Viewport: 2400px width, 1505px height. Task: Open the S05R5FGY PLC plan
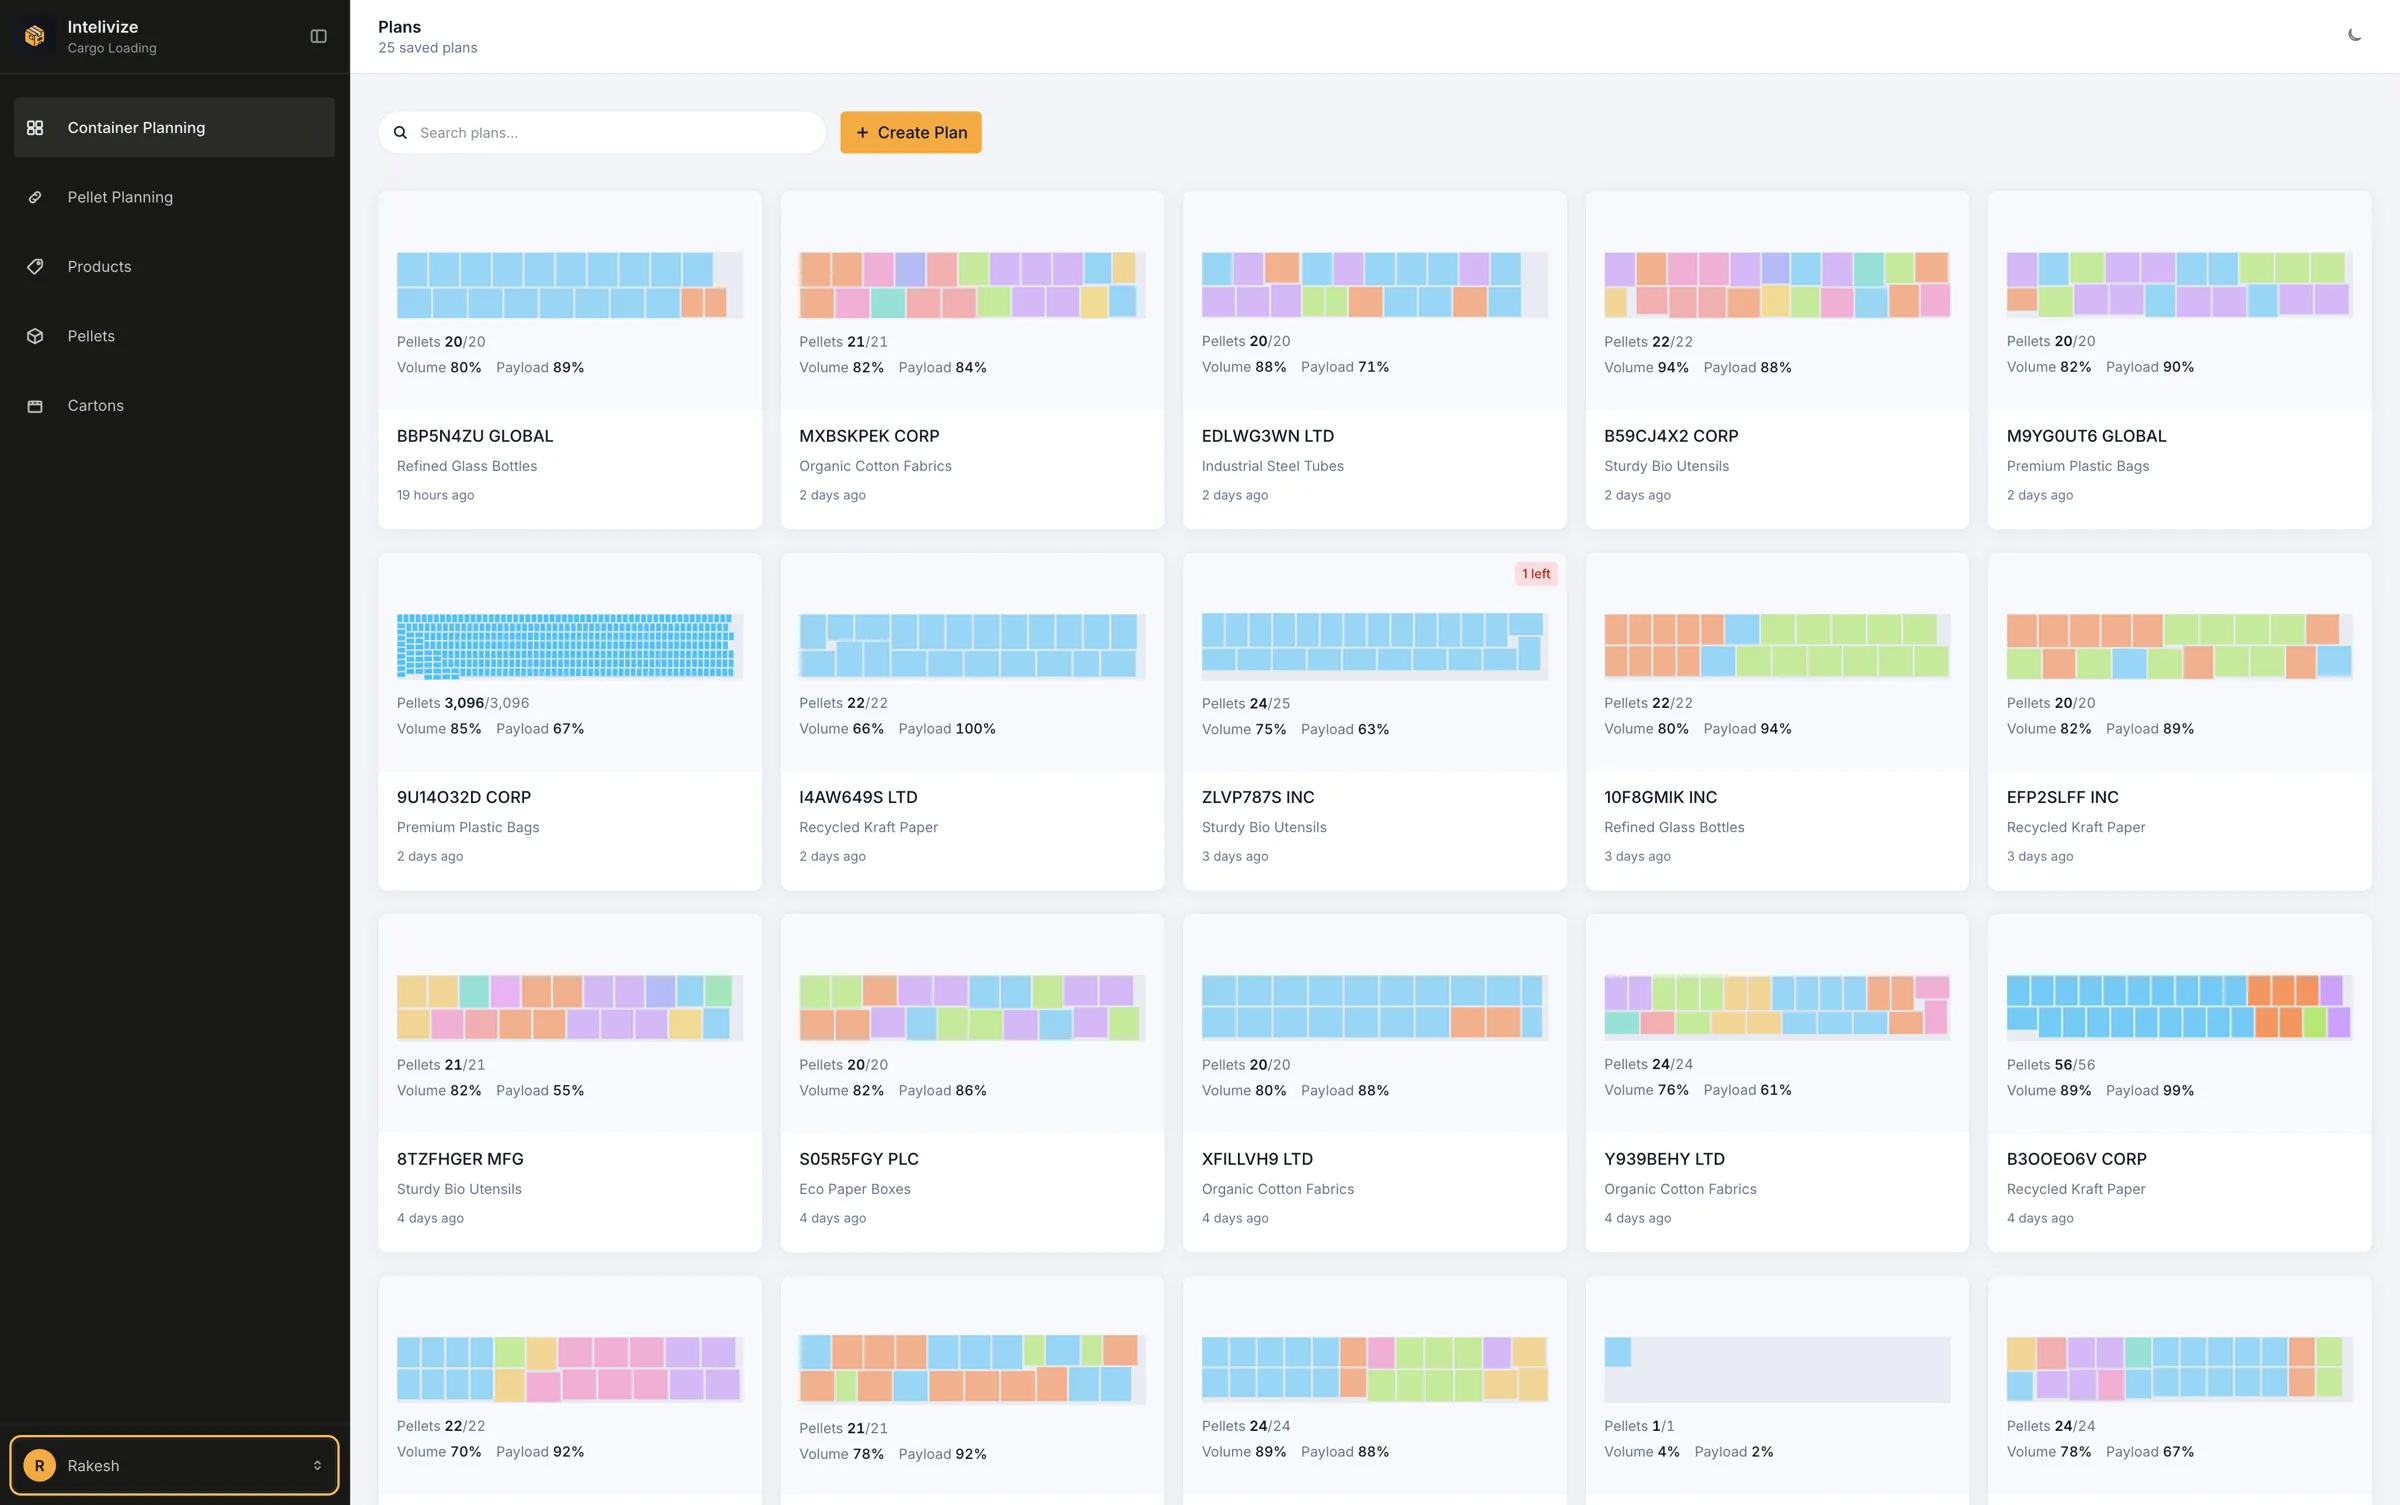click(972, 1083)
